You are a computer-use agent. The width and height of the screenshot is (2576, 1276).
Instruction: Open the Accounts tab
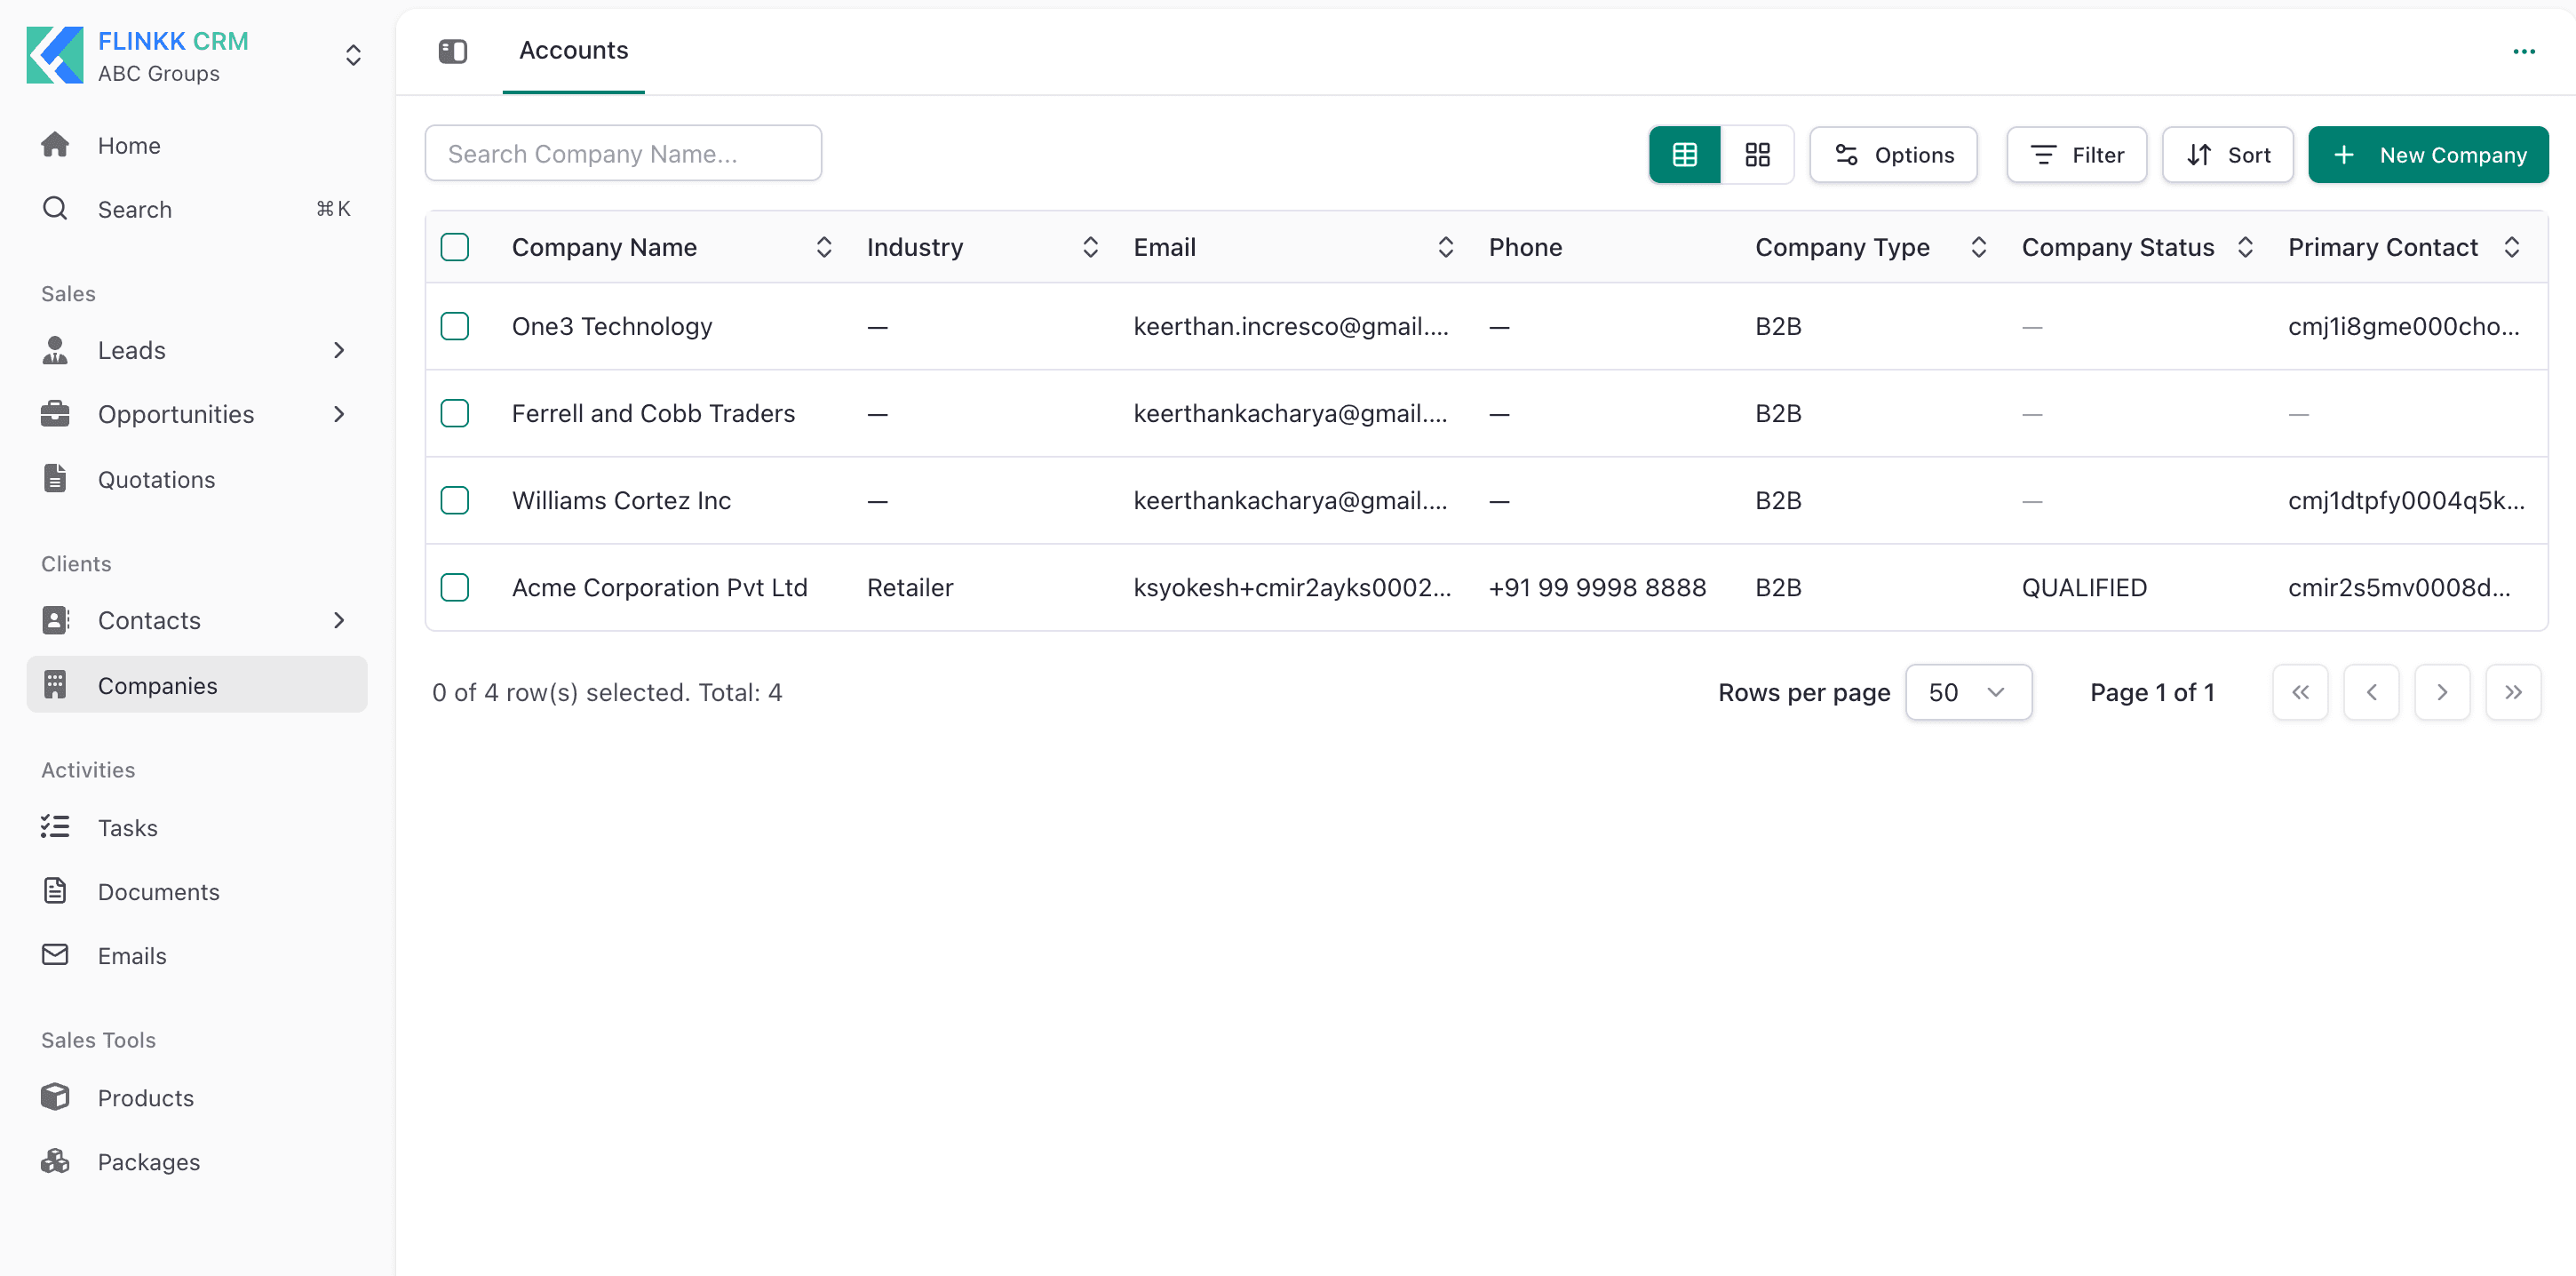click(573, 51)
